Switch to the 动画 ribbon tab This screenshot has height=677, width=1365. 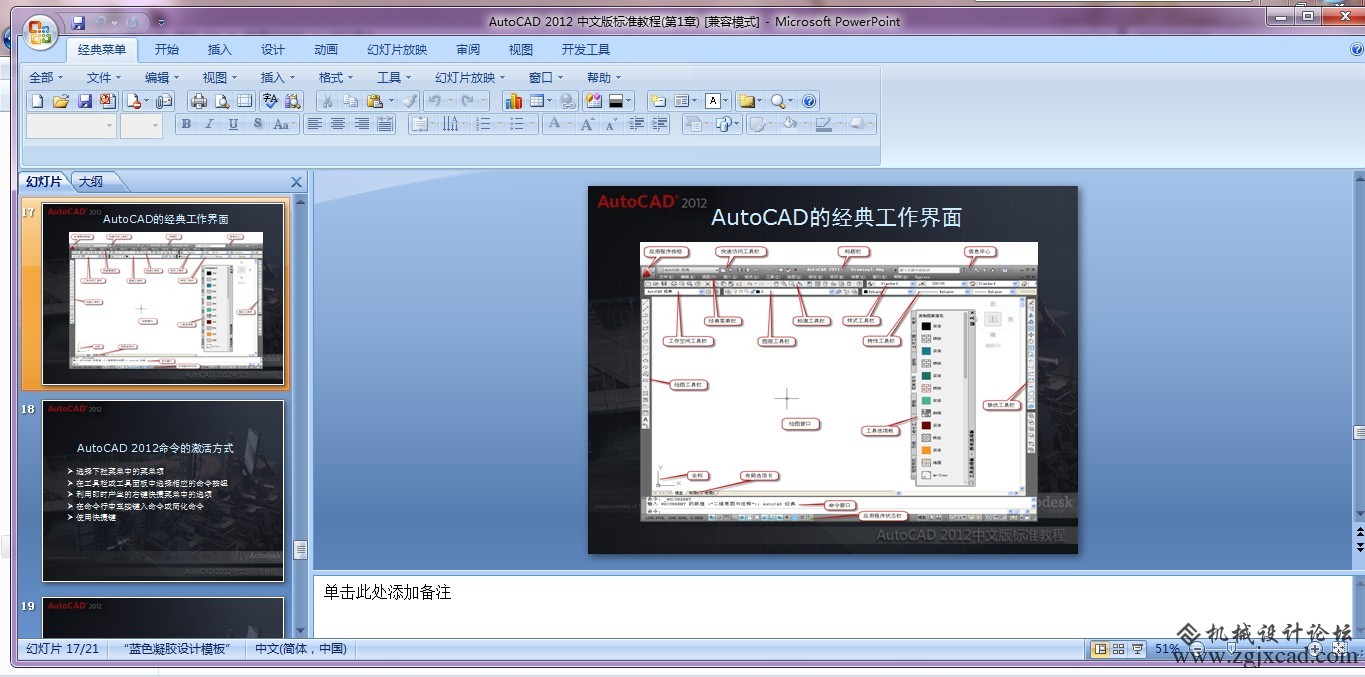(x=326, y=49)
